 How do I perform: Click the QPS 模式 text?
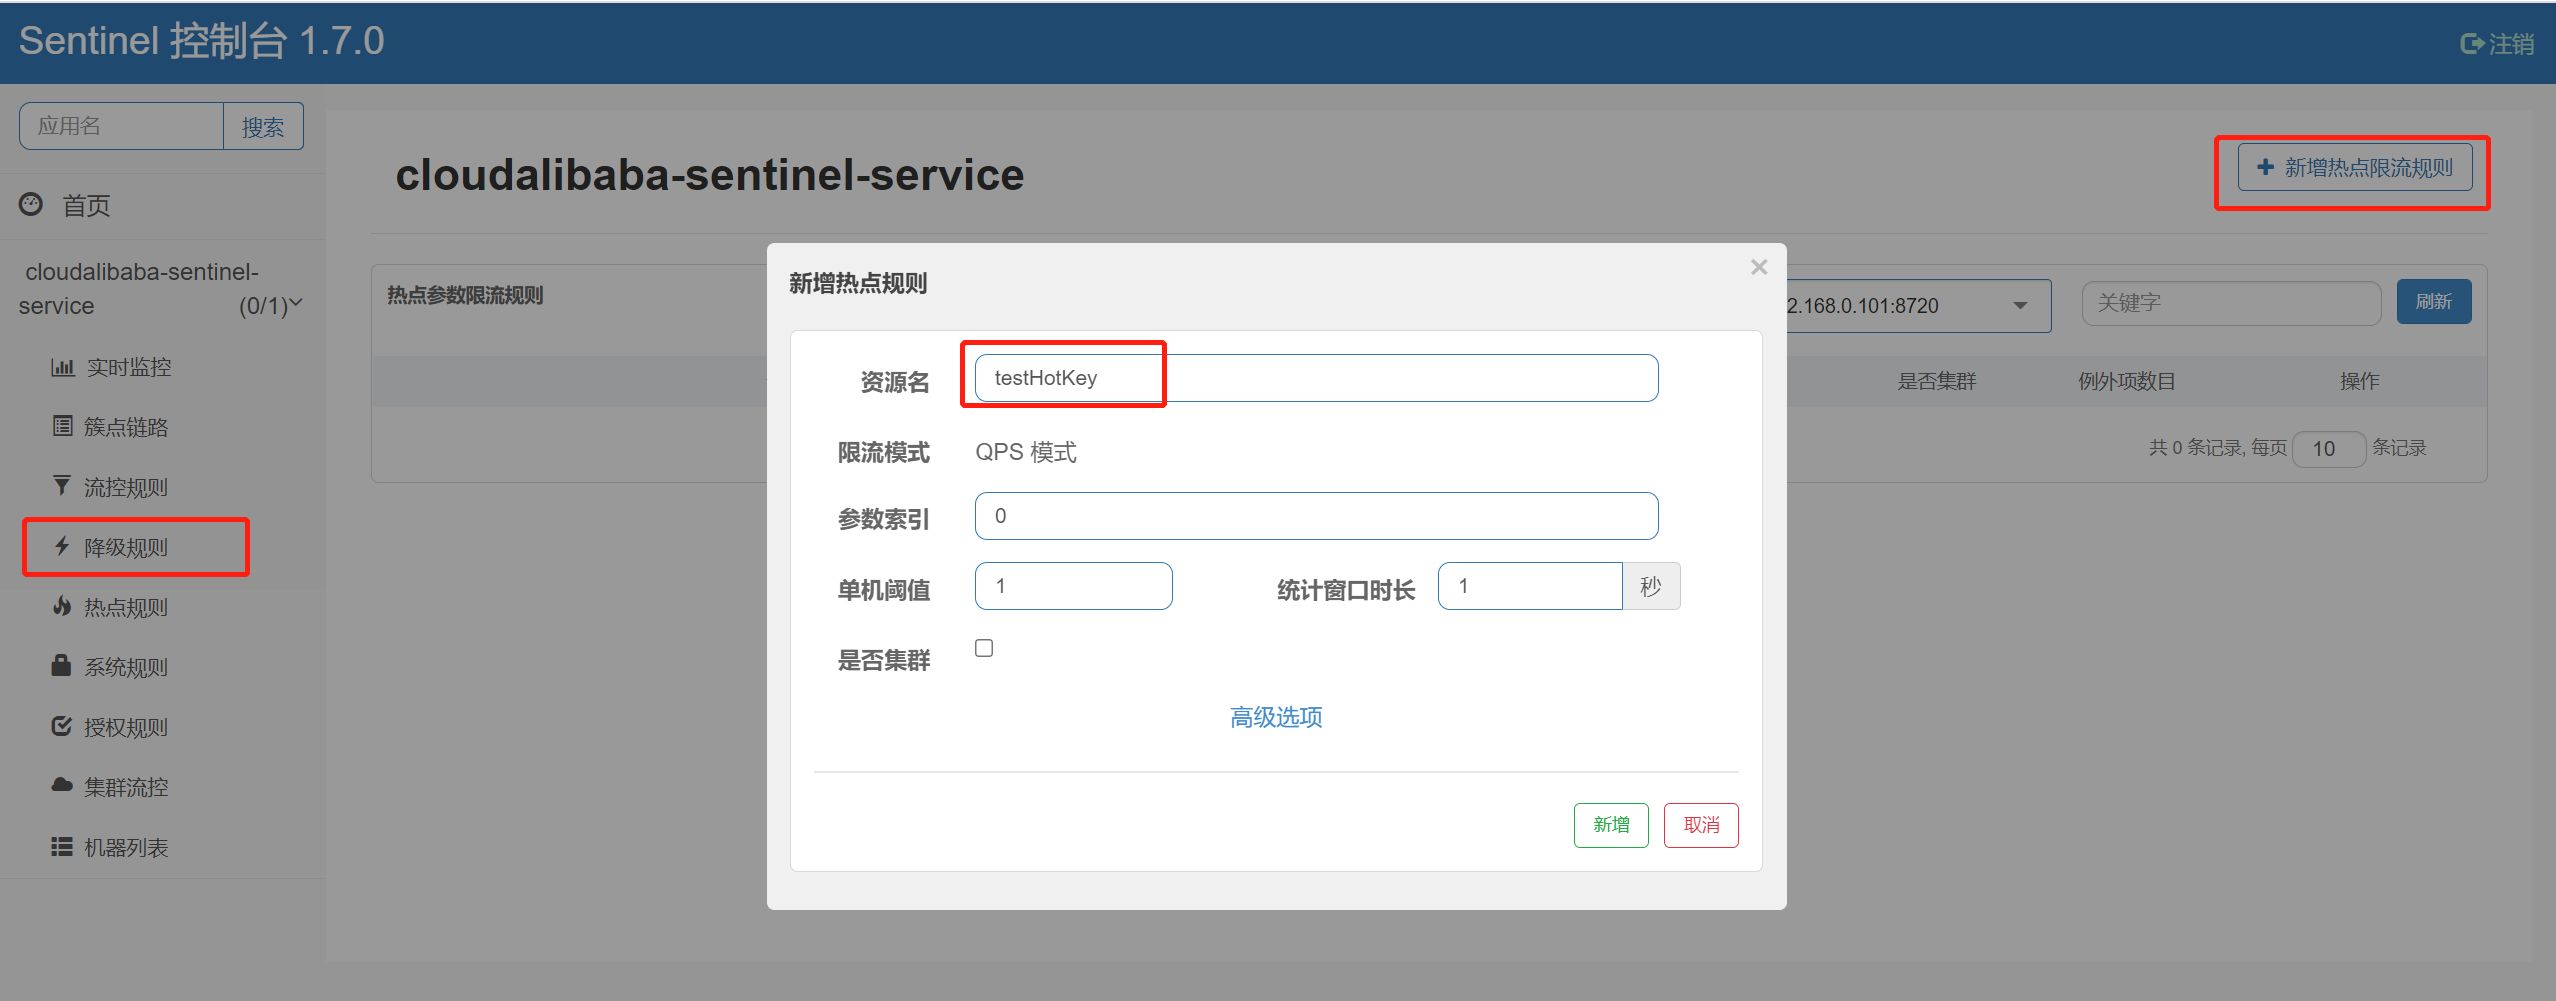point(1026,452)
